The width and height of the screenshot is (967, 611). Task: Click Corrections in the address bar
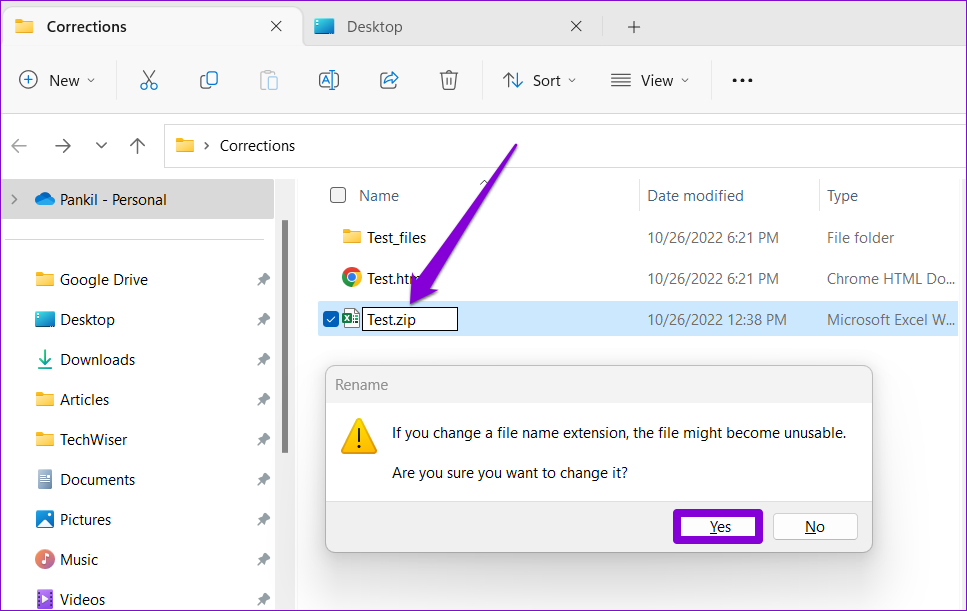click(257, 146)
